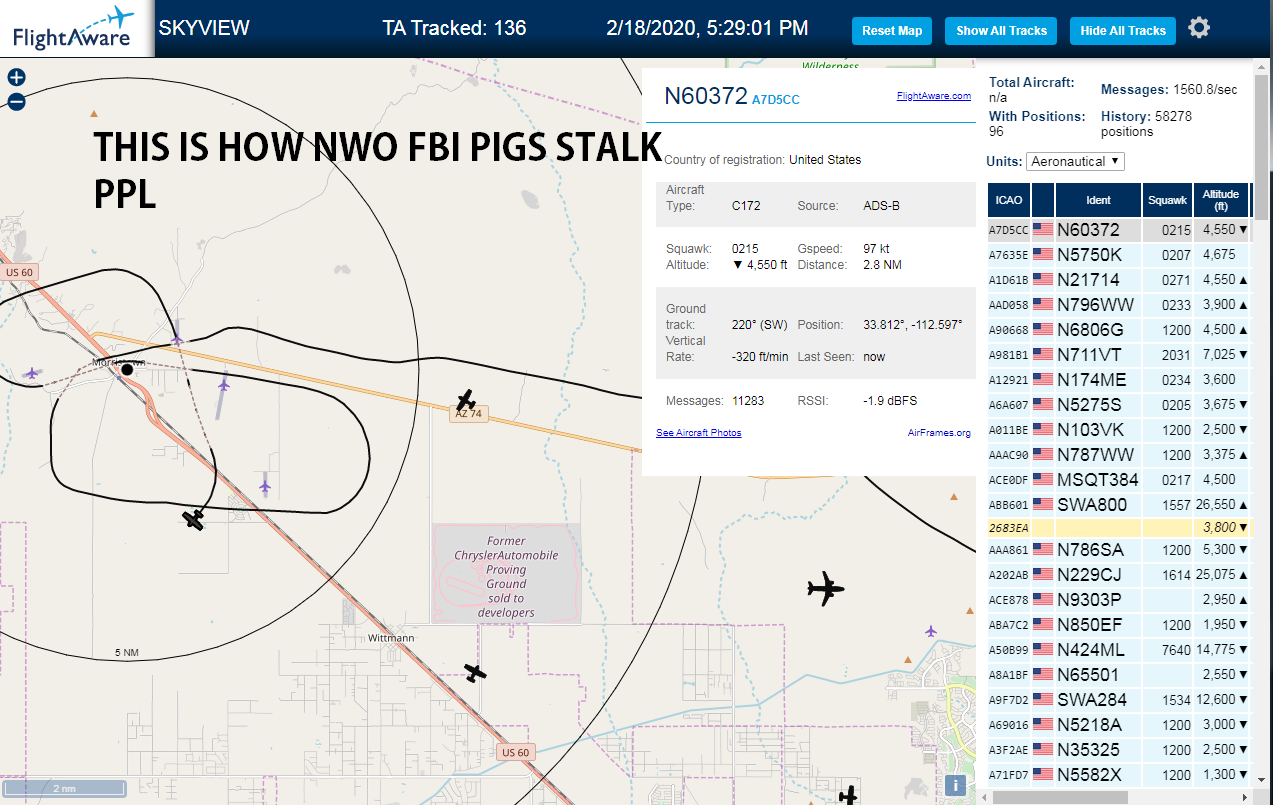Sort table by Altitude (ft) column header

click(1221, 200)
